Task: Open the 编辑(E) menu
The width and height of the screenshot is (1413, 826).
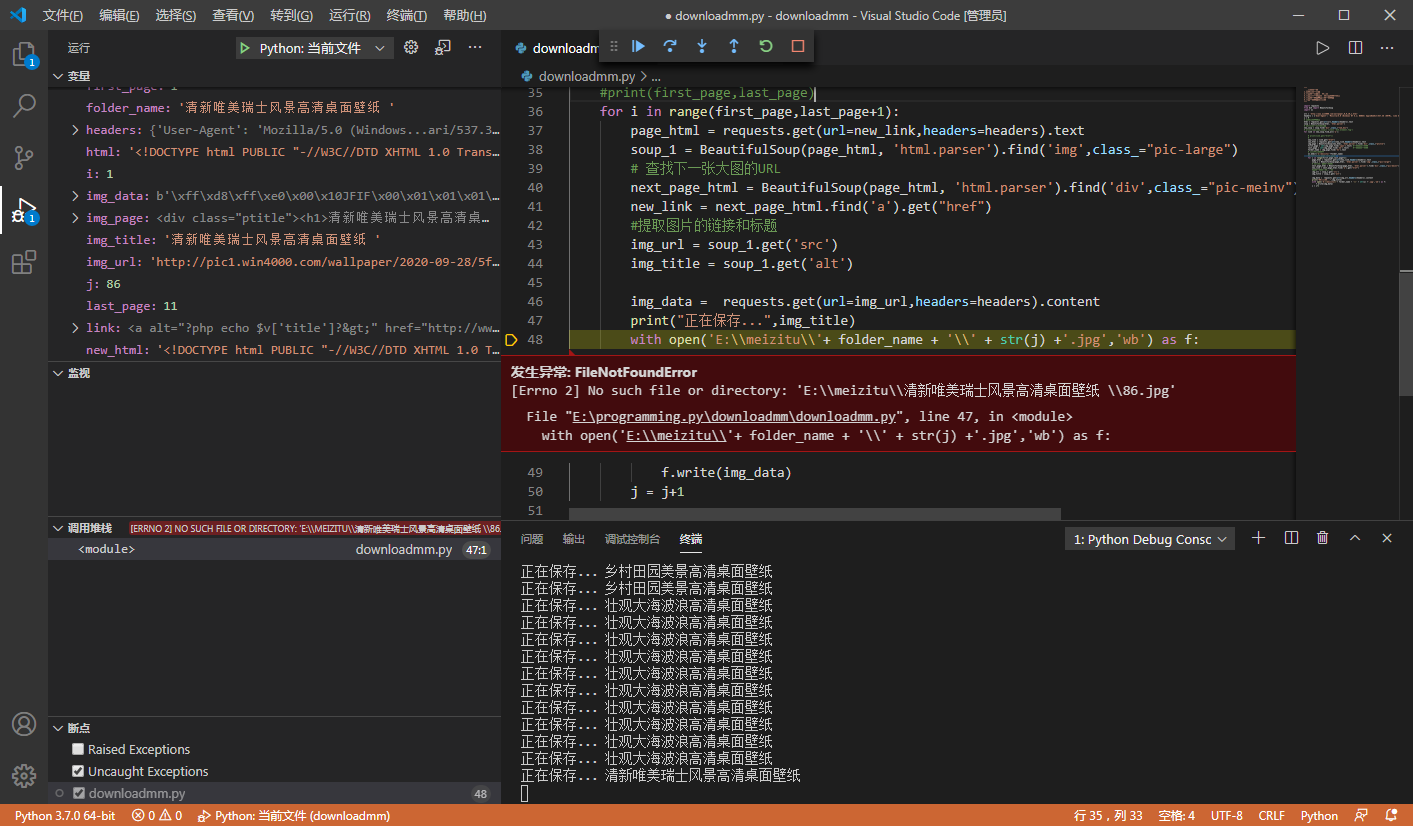Action: [119, 16]
